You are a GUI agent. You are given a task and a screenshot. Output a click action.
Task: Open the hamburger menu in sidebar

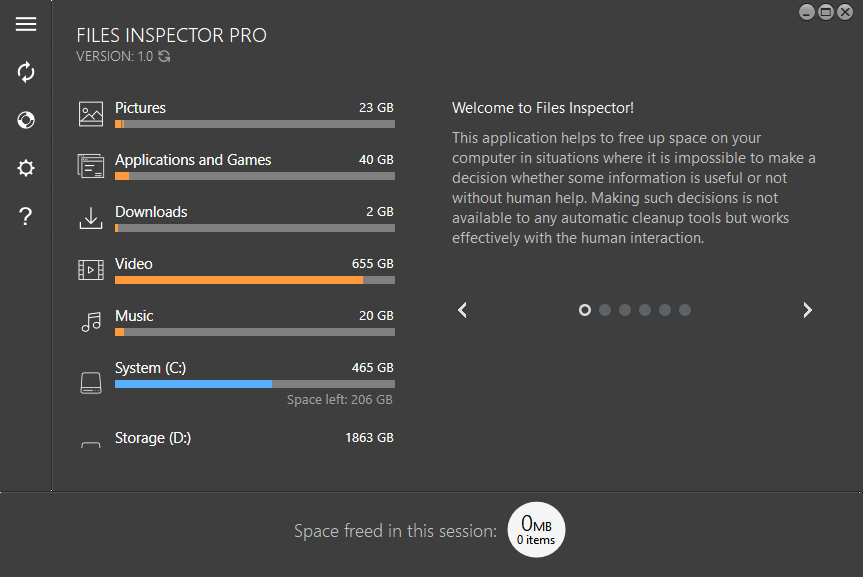26,24
